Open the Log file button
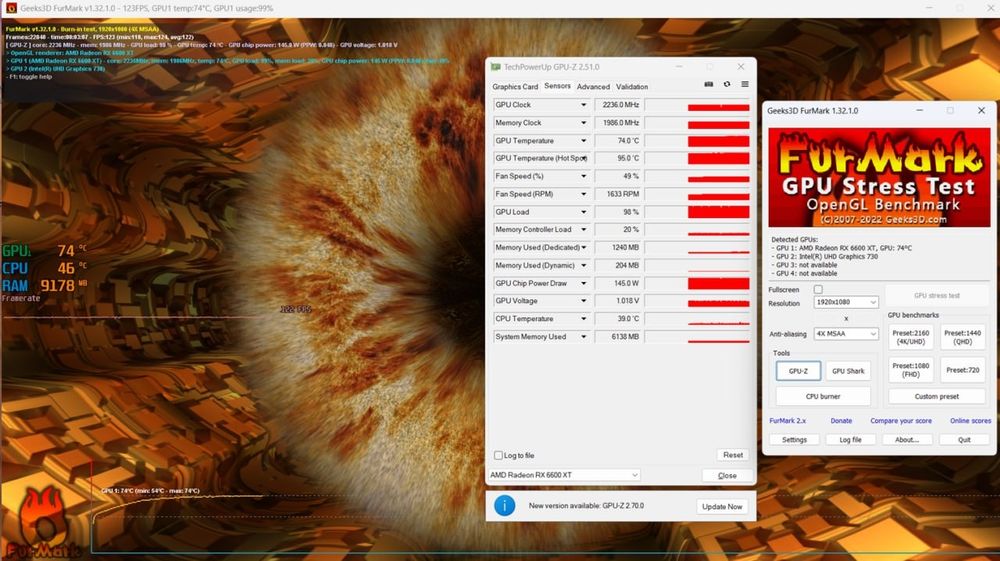This screenshot has width=1000, height=561. [x=850, y=440]
